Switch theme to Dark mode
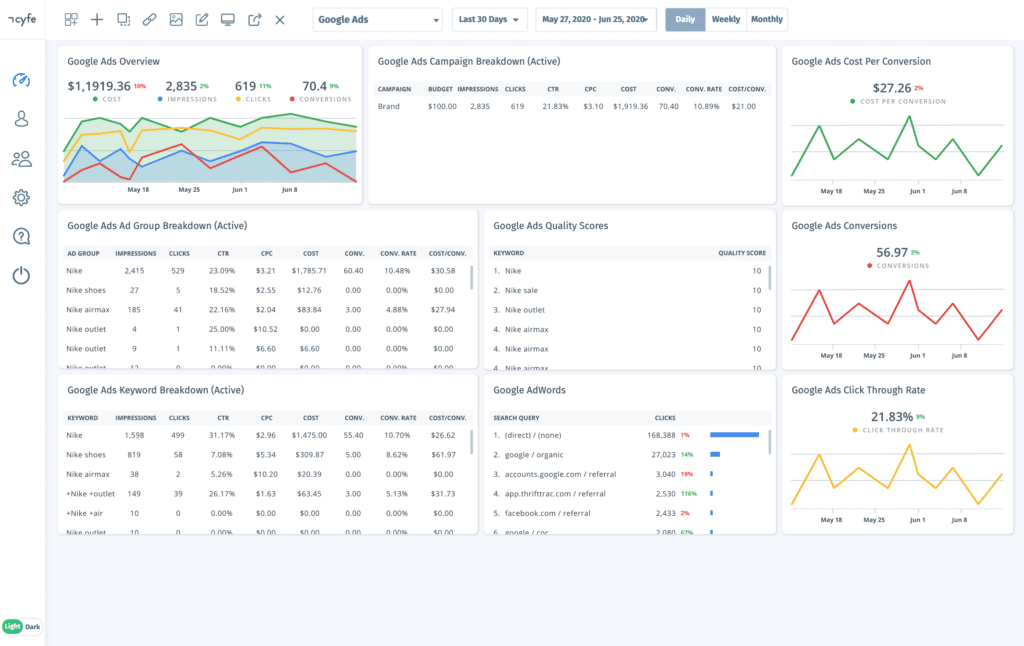 click(x=33, y=626)
